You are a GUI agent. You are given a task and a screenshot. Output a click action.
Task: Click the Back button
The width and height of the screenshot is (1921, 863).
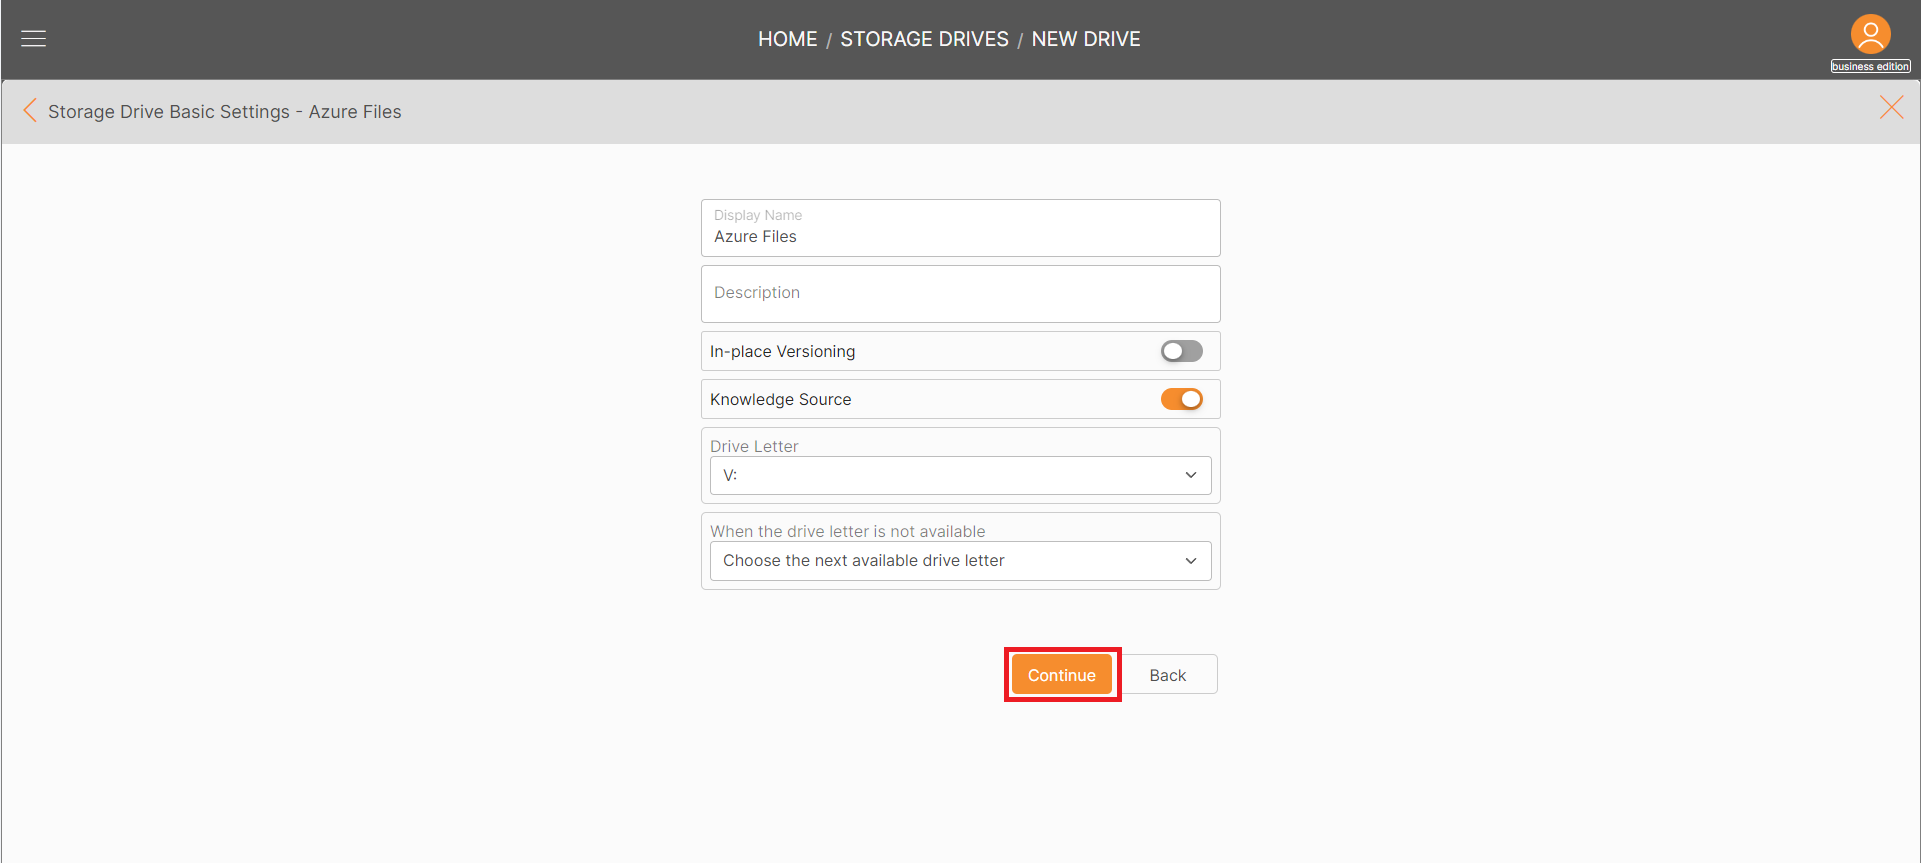coord(1168,675)
